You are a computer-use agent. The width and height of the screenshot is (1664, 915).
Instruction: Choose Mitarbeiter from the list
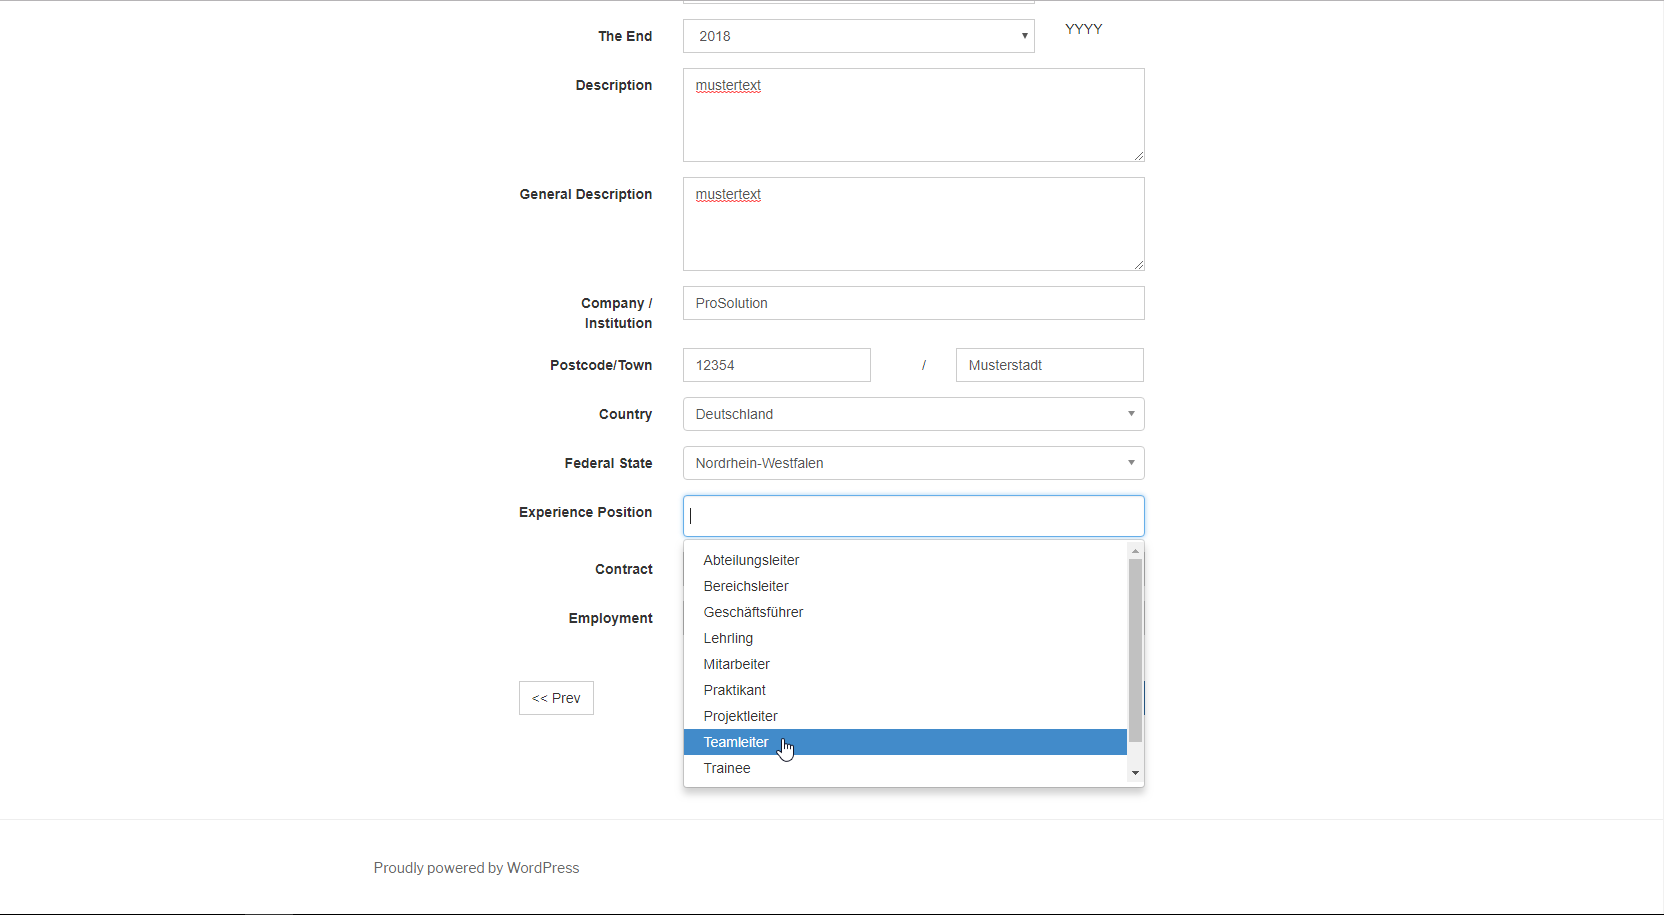(905, 664)
